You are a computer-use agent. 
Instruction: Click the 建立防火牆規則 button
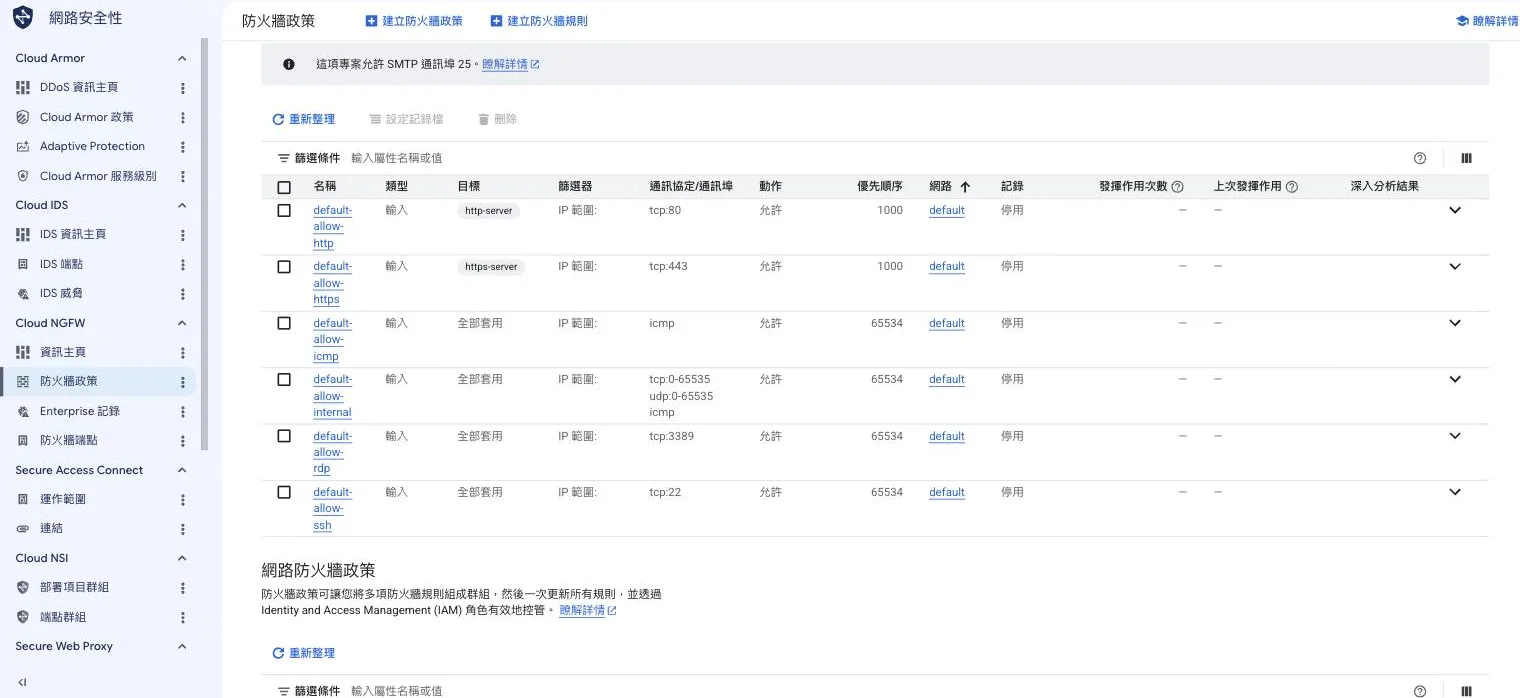click(539, 20)
